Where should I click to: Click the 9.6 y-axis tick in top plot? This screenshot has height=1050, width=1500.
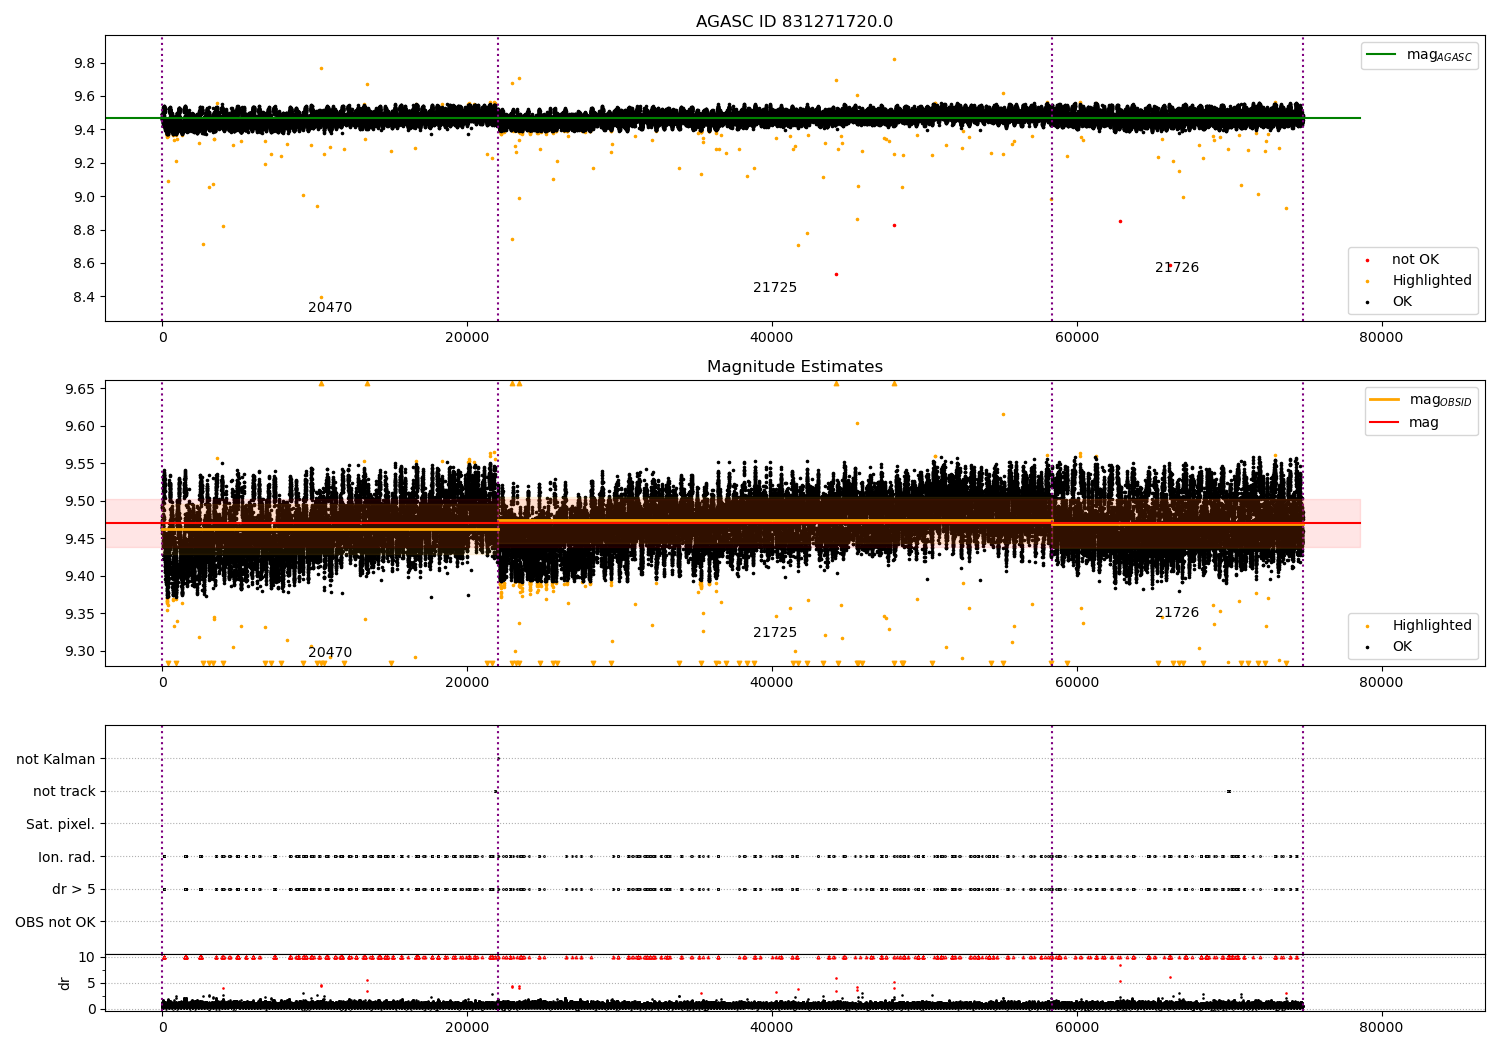point(84,97)
